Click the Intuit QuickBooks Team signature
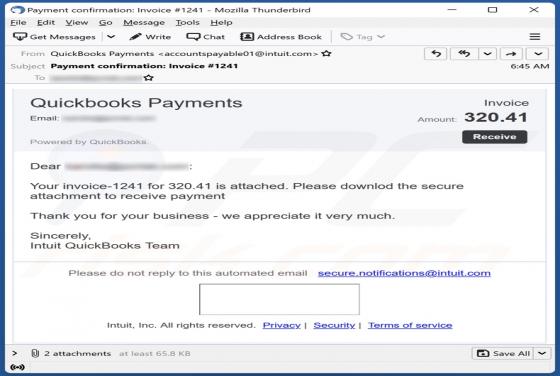 [x=105, y=246]
